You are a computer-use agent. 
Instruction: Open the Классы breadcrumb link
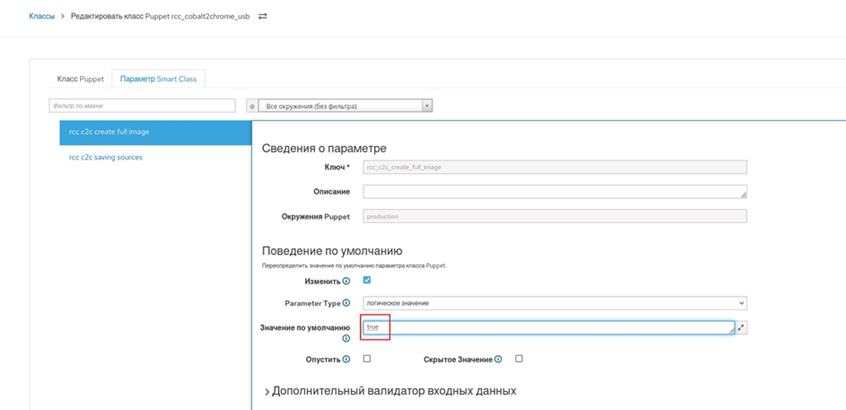point(41,16)
